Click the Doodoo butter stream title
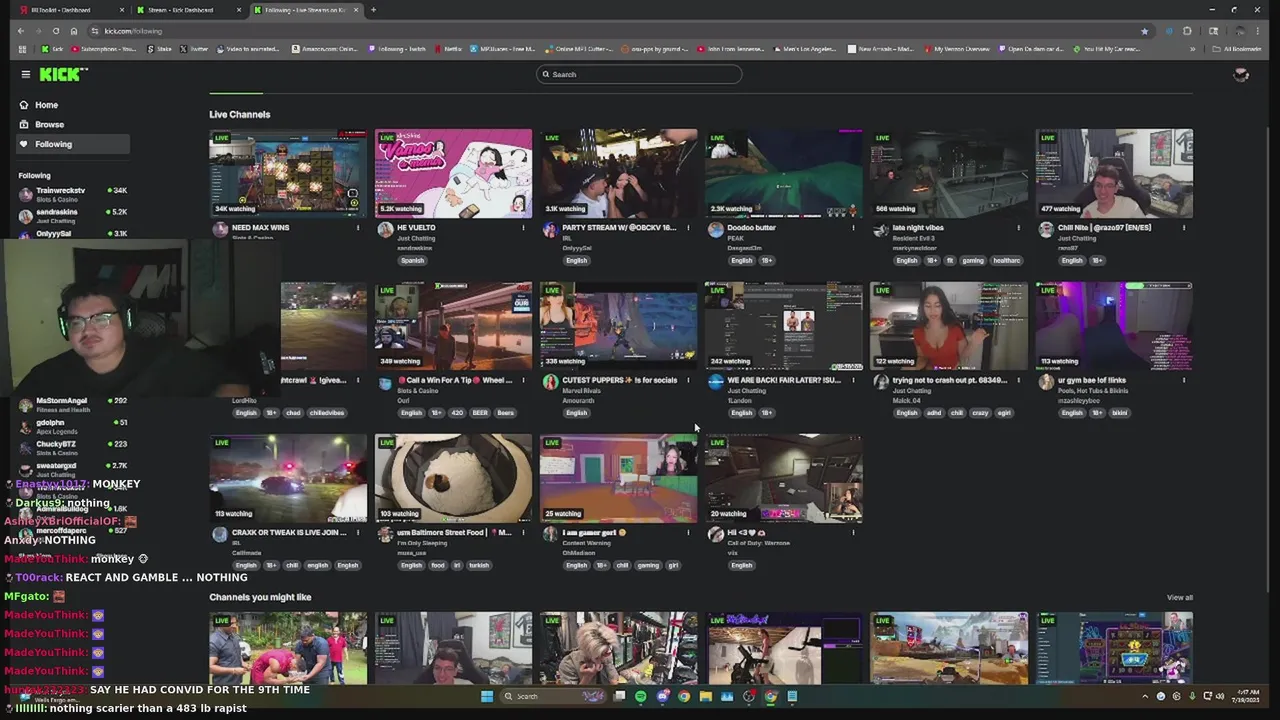Screen dimensions: 1280x720 point(751,228)
